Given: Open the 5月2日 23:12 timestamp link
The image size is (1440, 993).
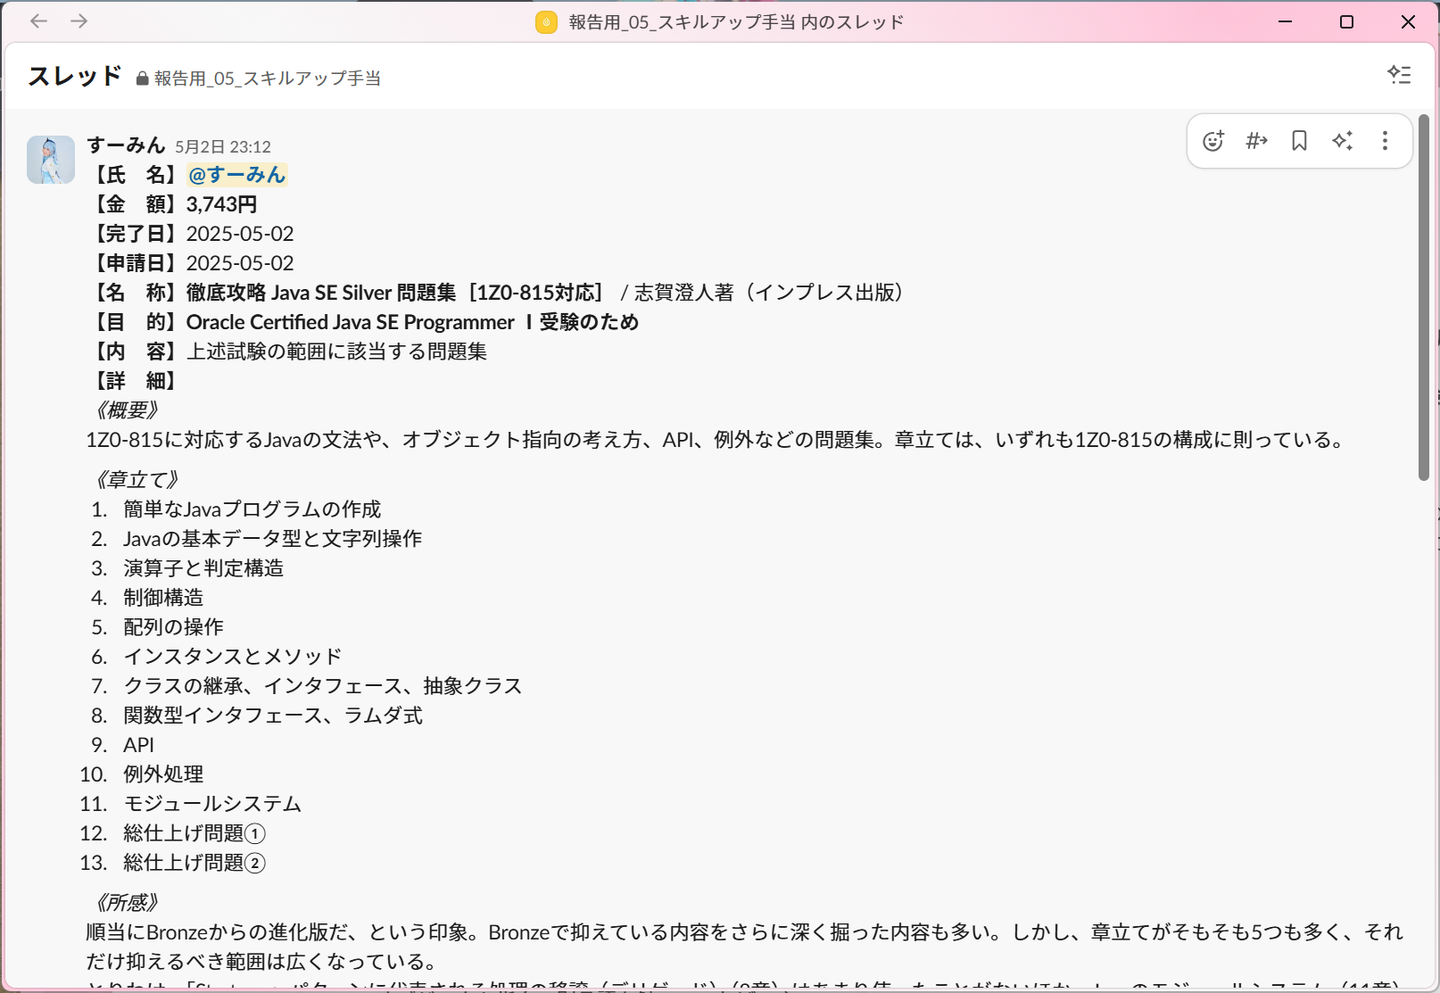Looking at the screenshot, I should point(223,147).
